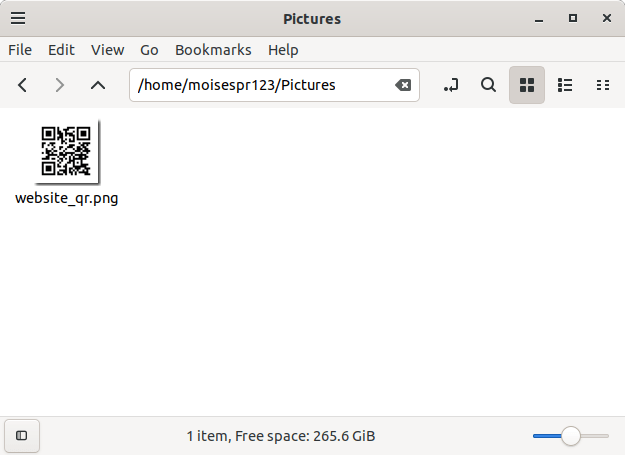Go forward to next folder
The image size is (625, 455).
[60, 85]
